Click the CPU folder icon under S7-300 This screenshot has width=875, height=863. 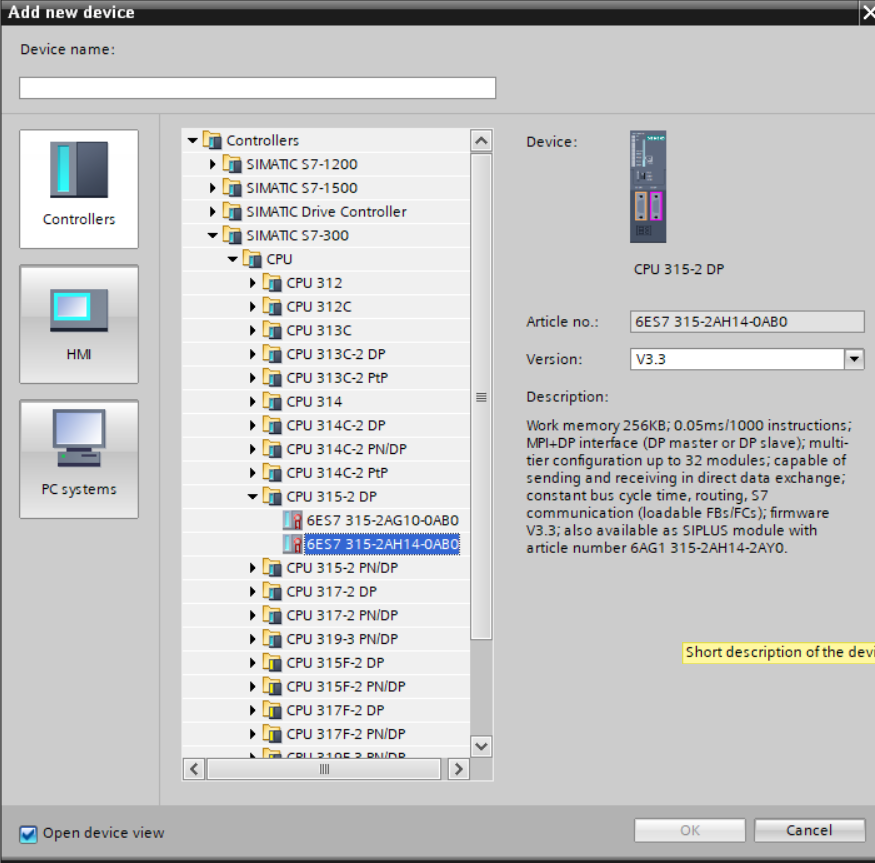252,259
